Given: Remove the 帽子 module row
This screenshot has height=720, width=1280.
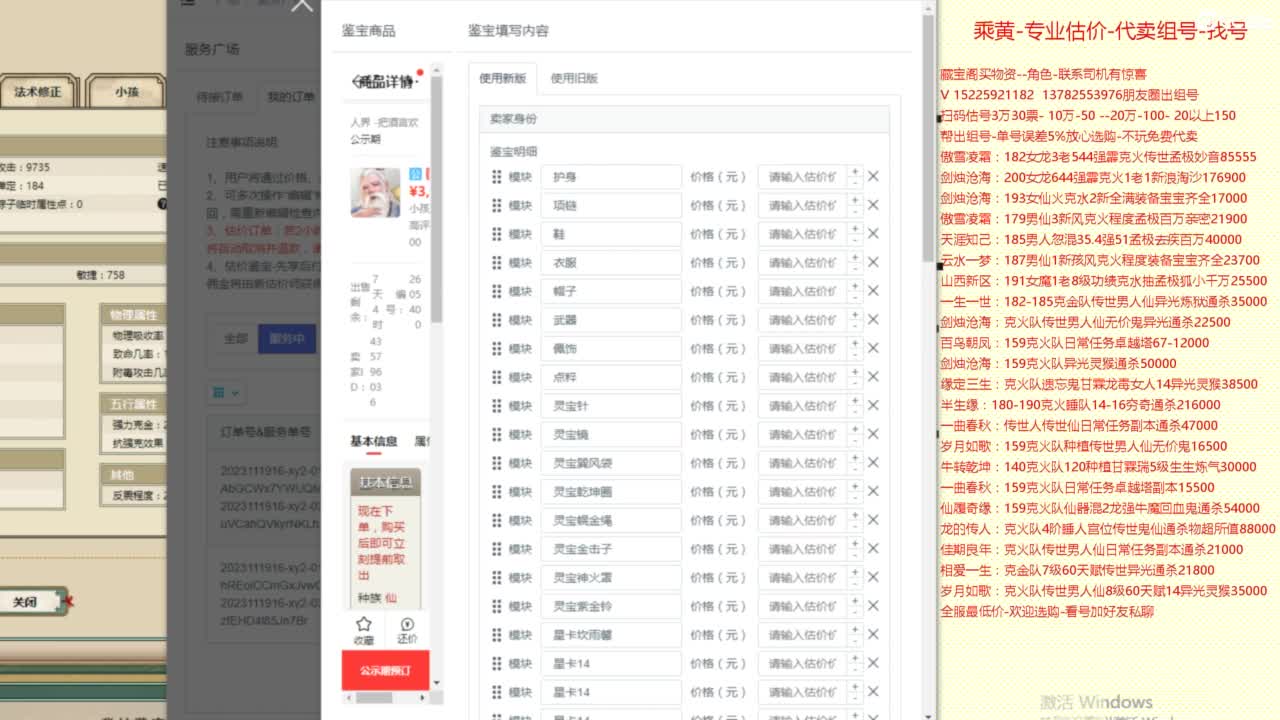Looking at the screenshot, I should [873, 291].
